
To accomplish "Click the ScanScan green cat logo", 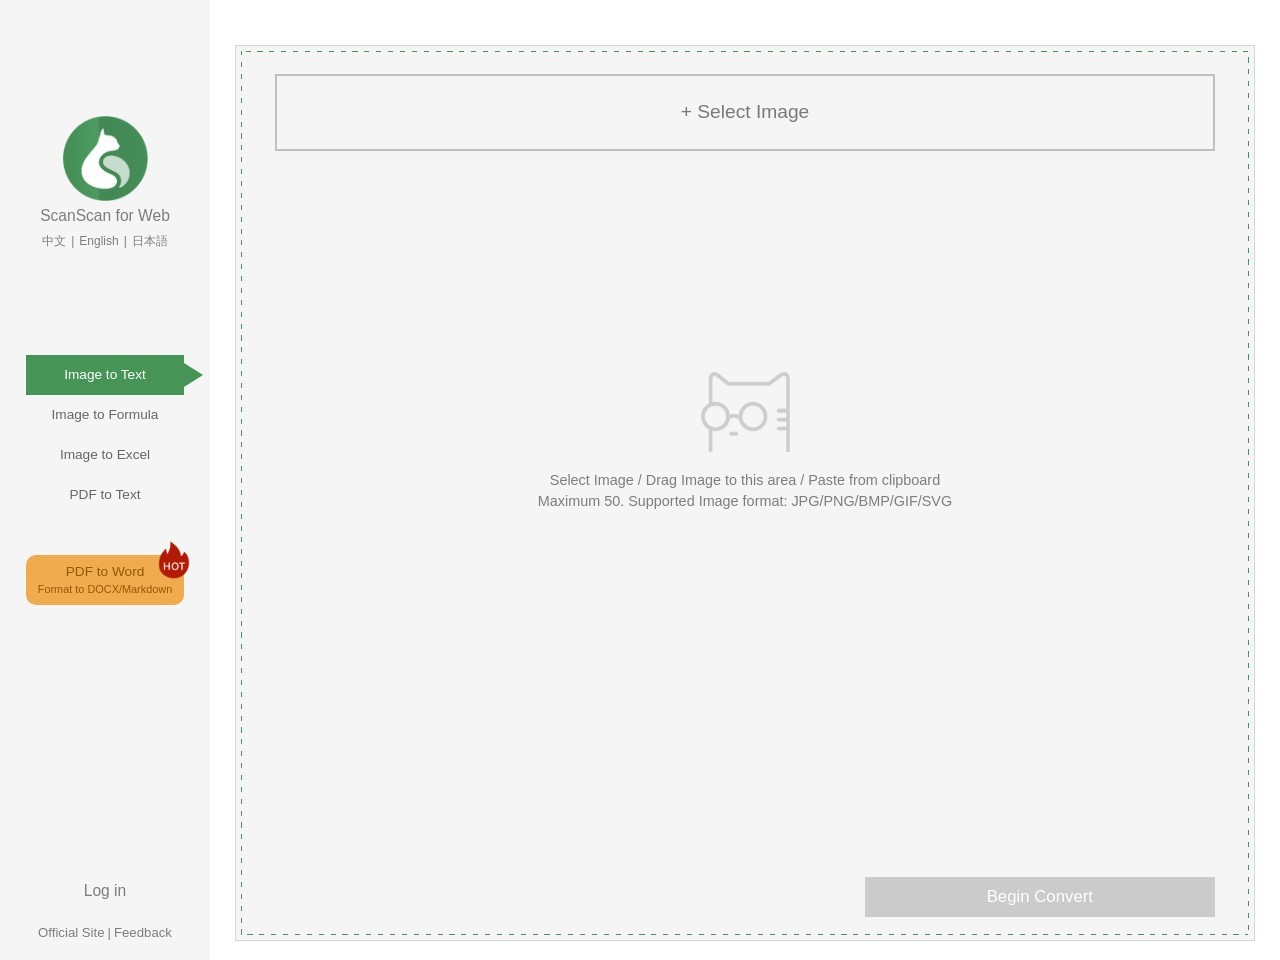I will click(105, 158).
